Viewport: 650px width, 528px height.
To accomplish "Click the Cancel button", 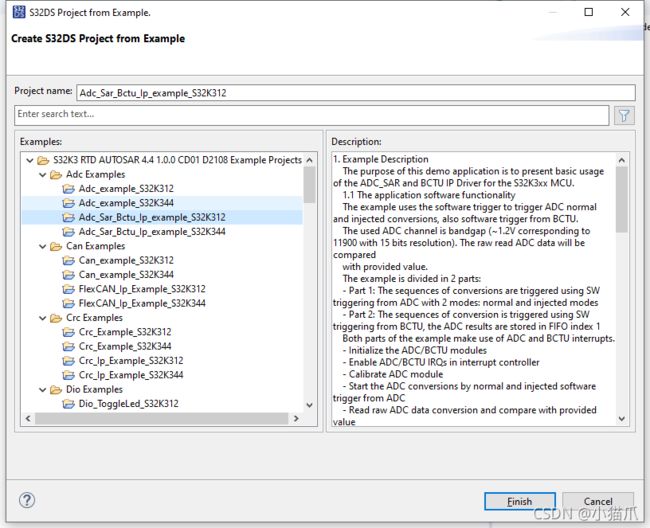I will (x=598, y=501).
